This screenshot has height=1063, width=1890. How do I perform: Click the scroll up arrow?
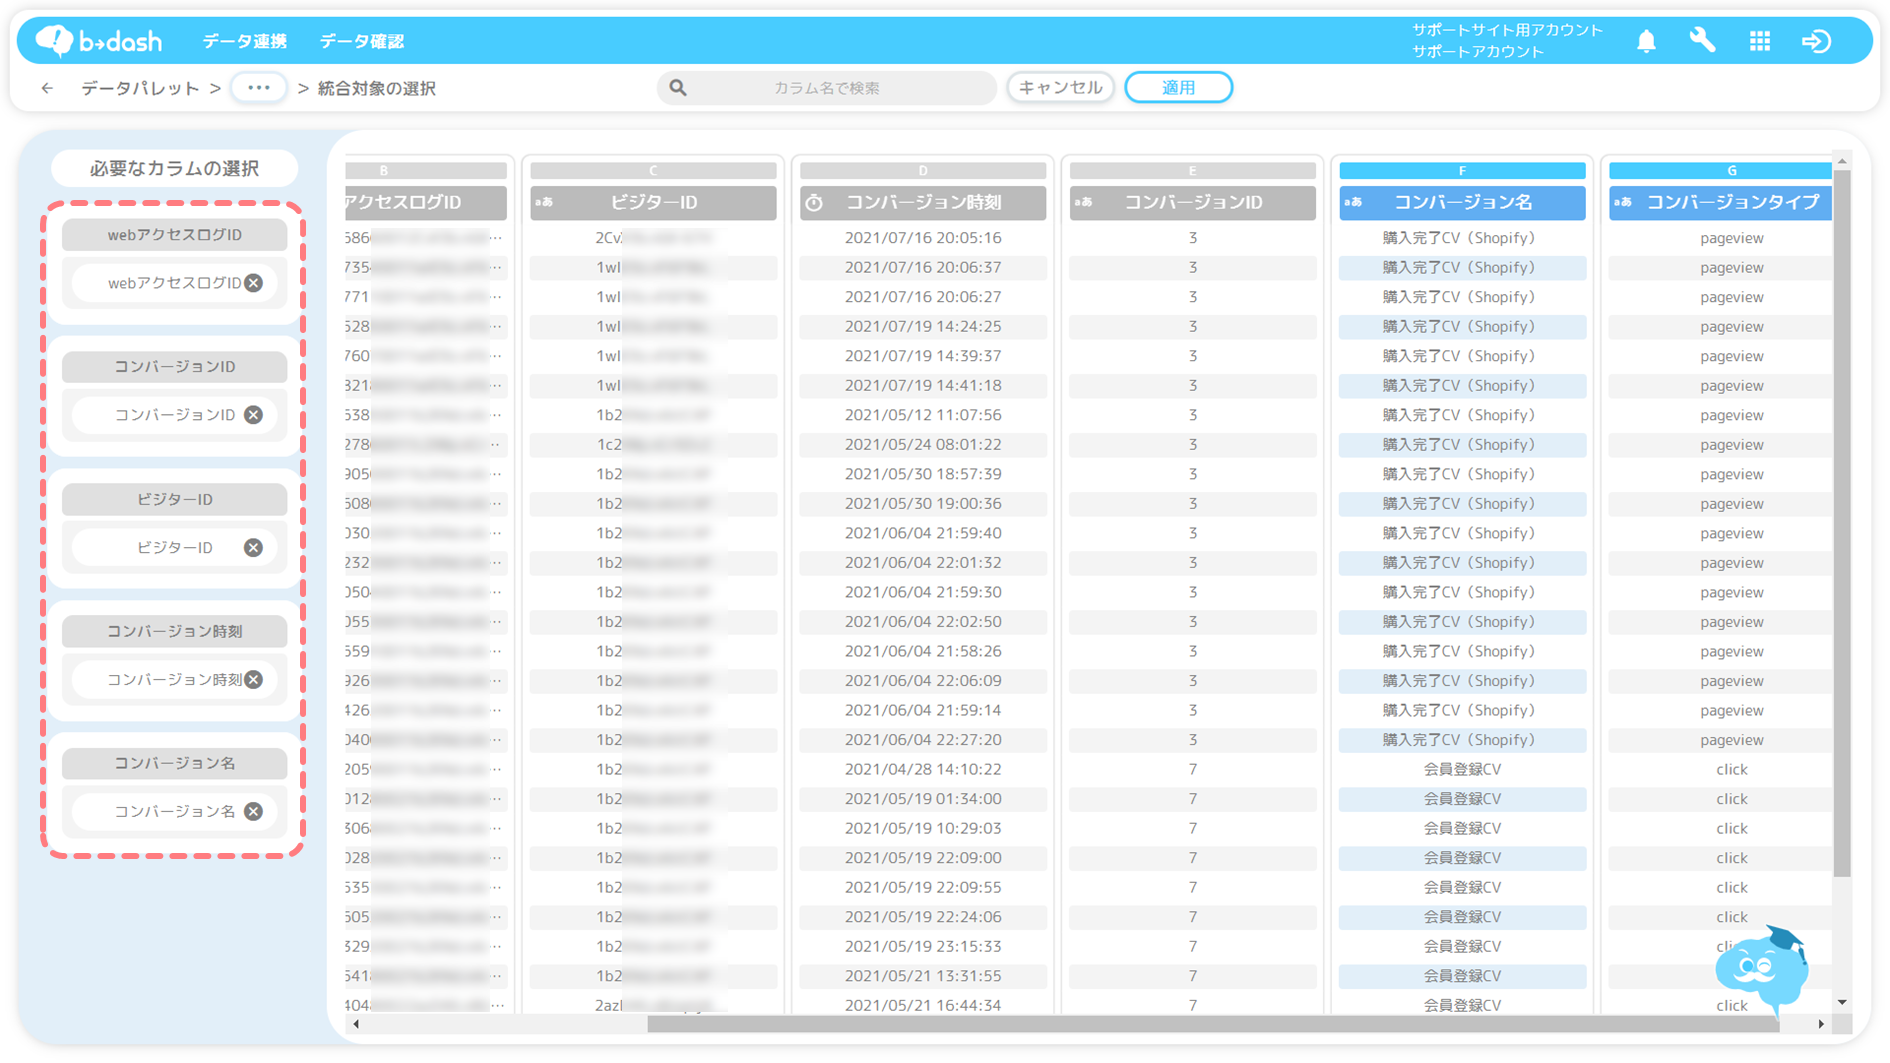pos(1842,161)
